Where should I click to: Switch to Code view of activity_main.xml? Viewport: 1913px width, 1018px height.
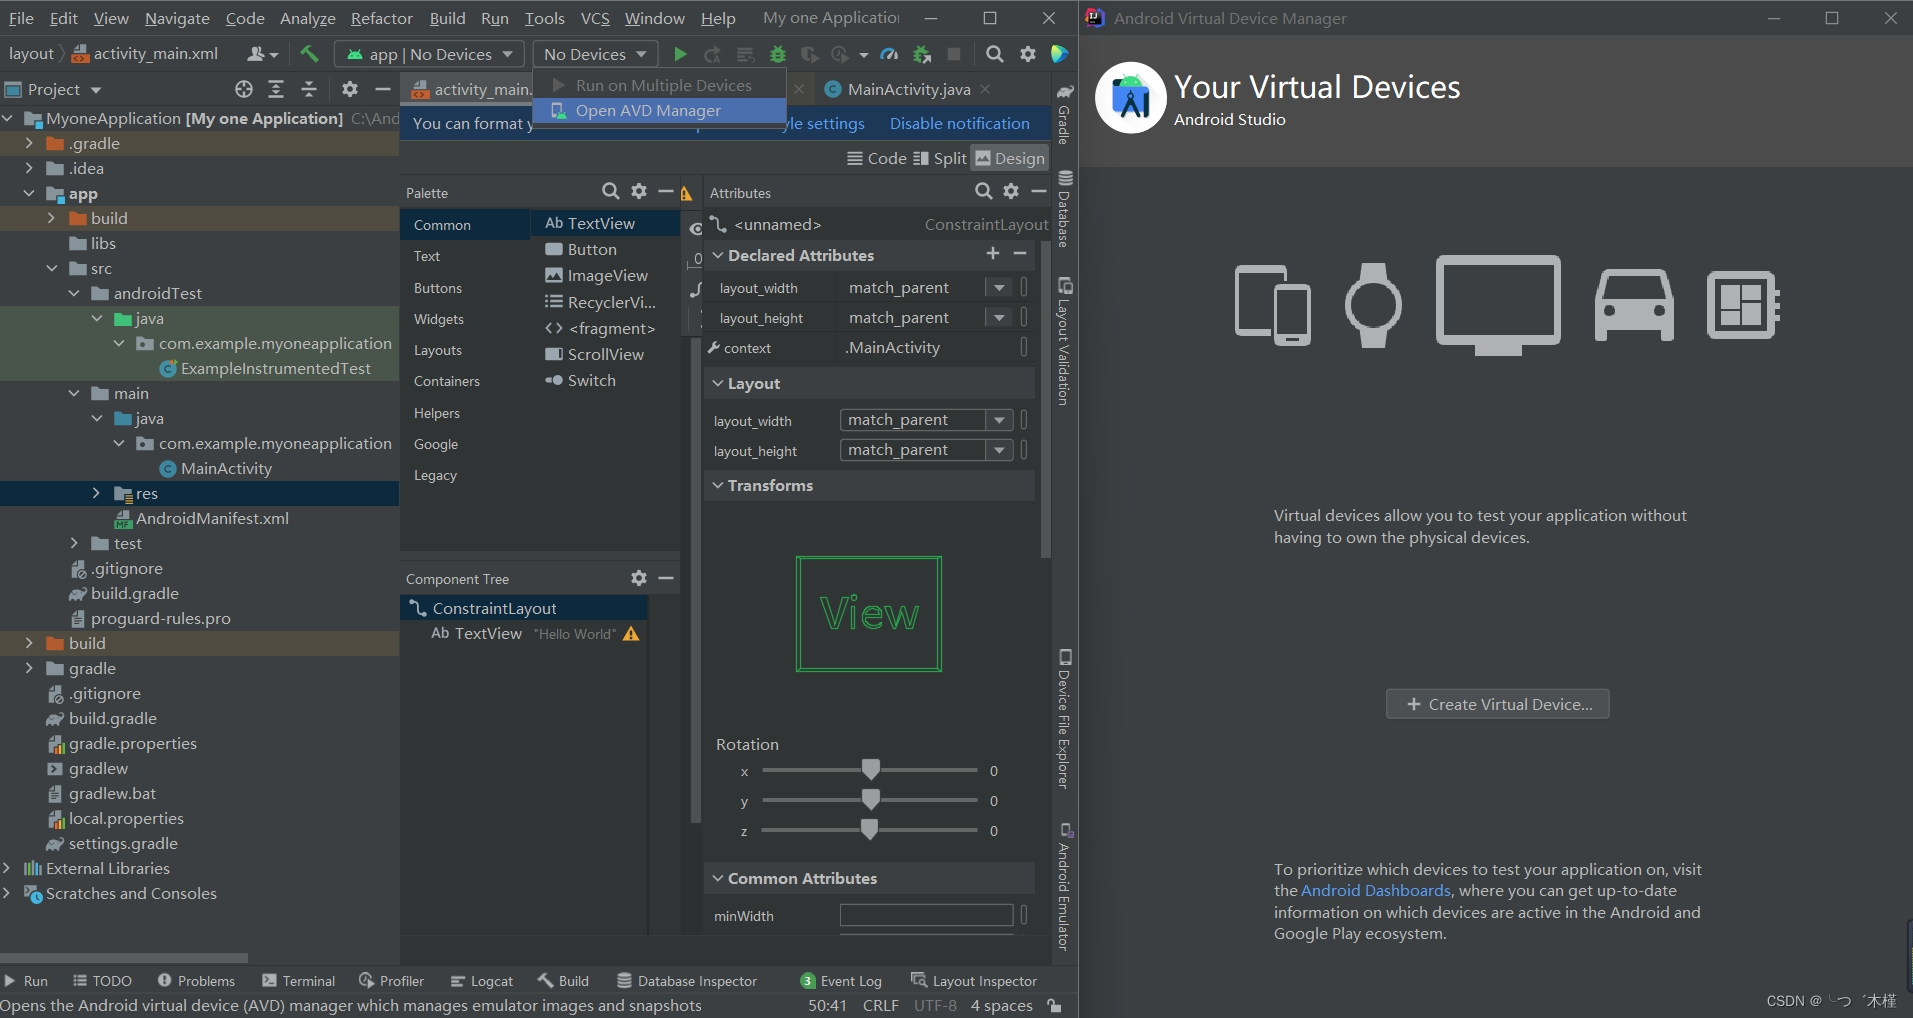[876, 157]
